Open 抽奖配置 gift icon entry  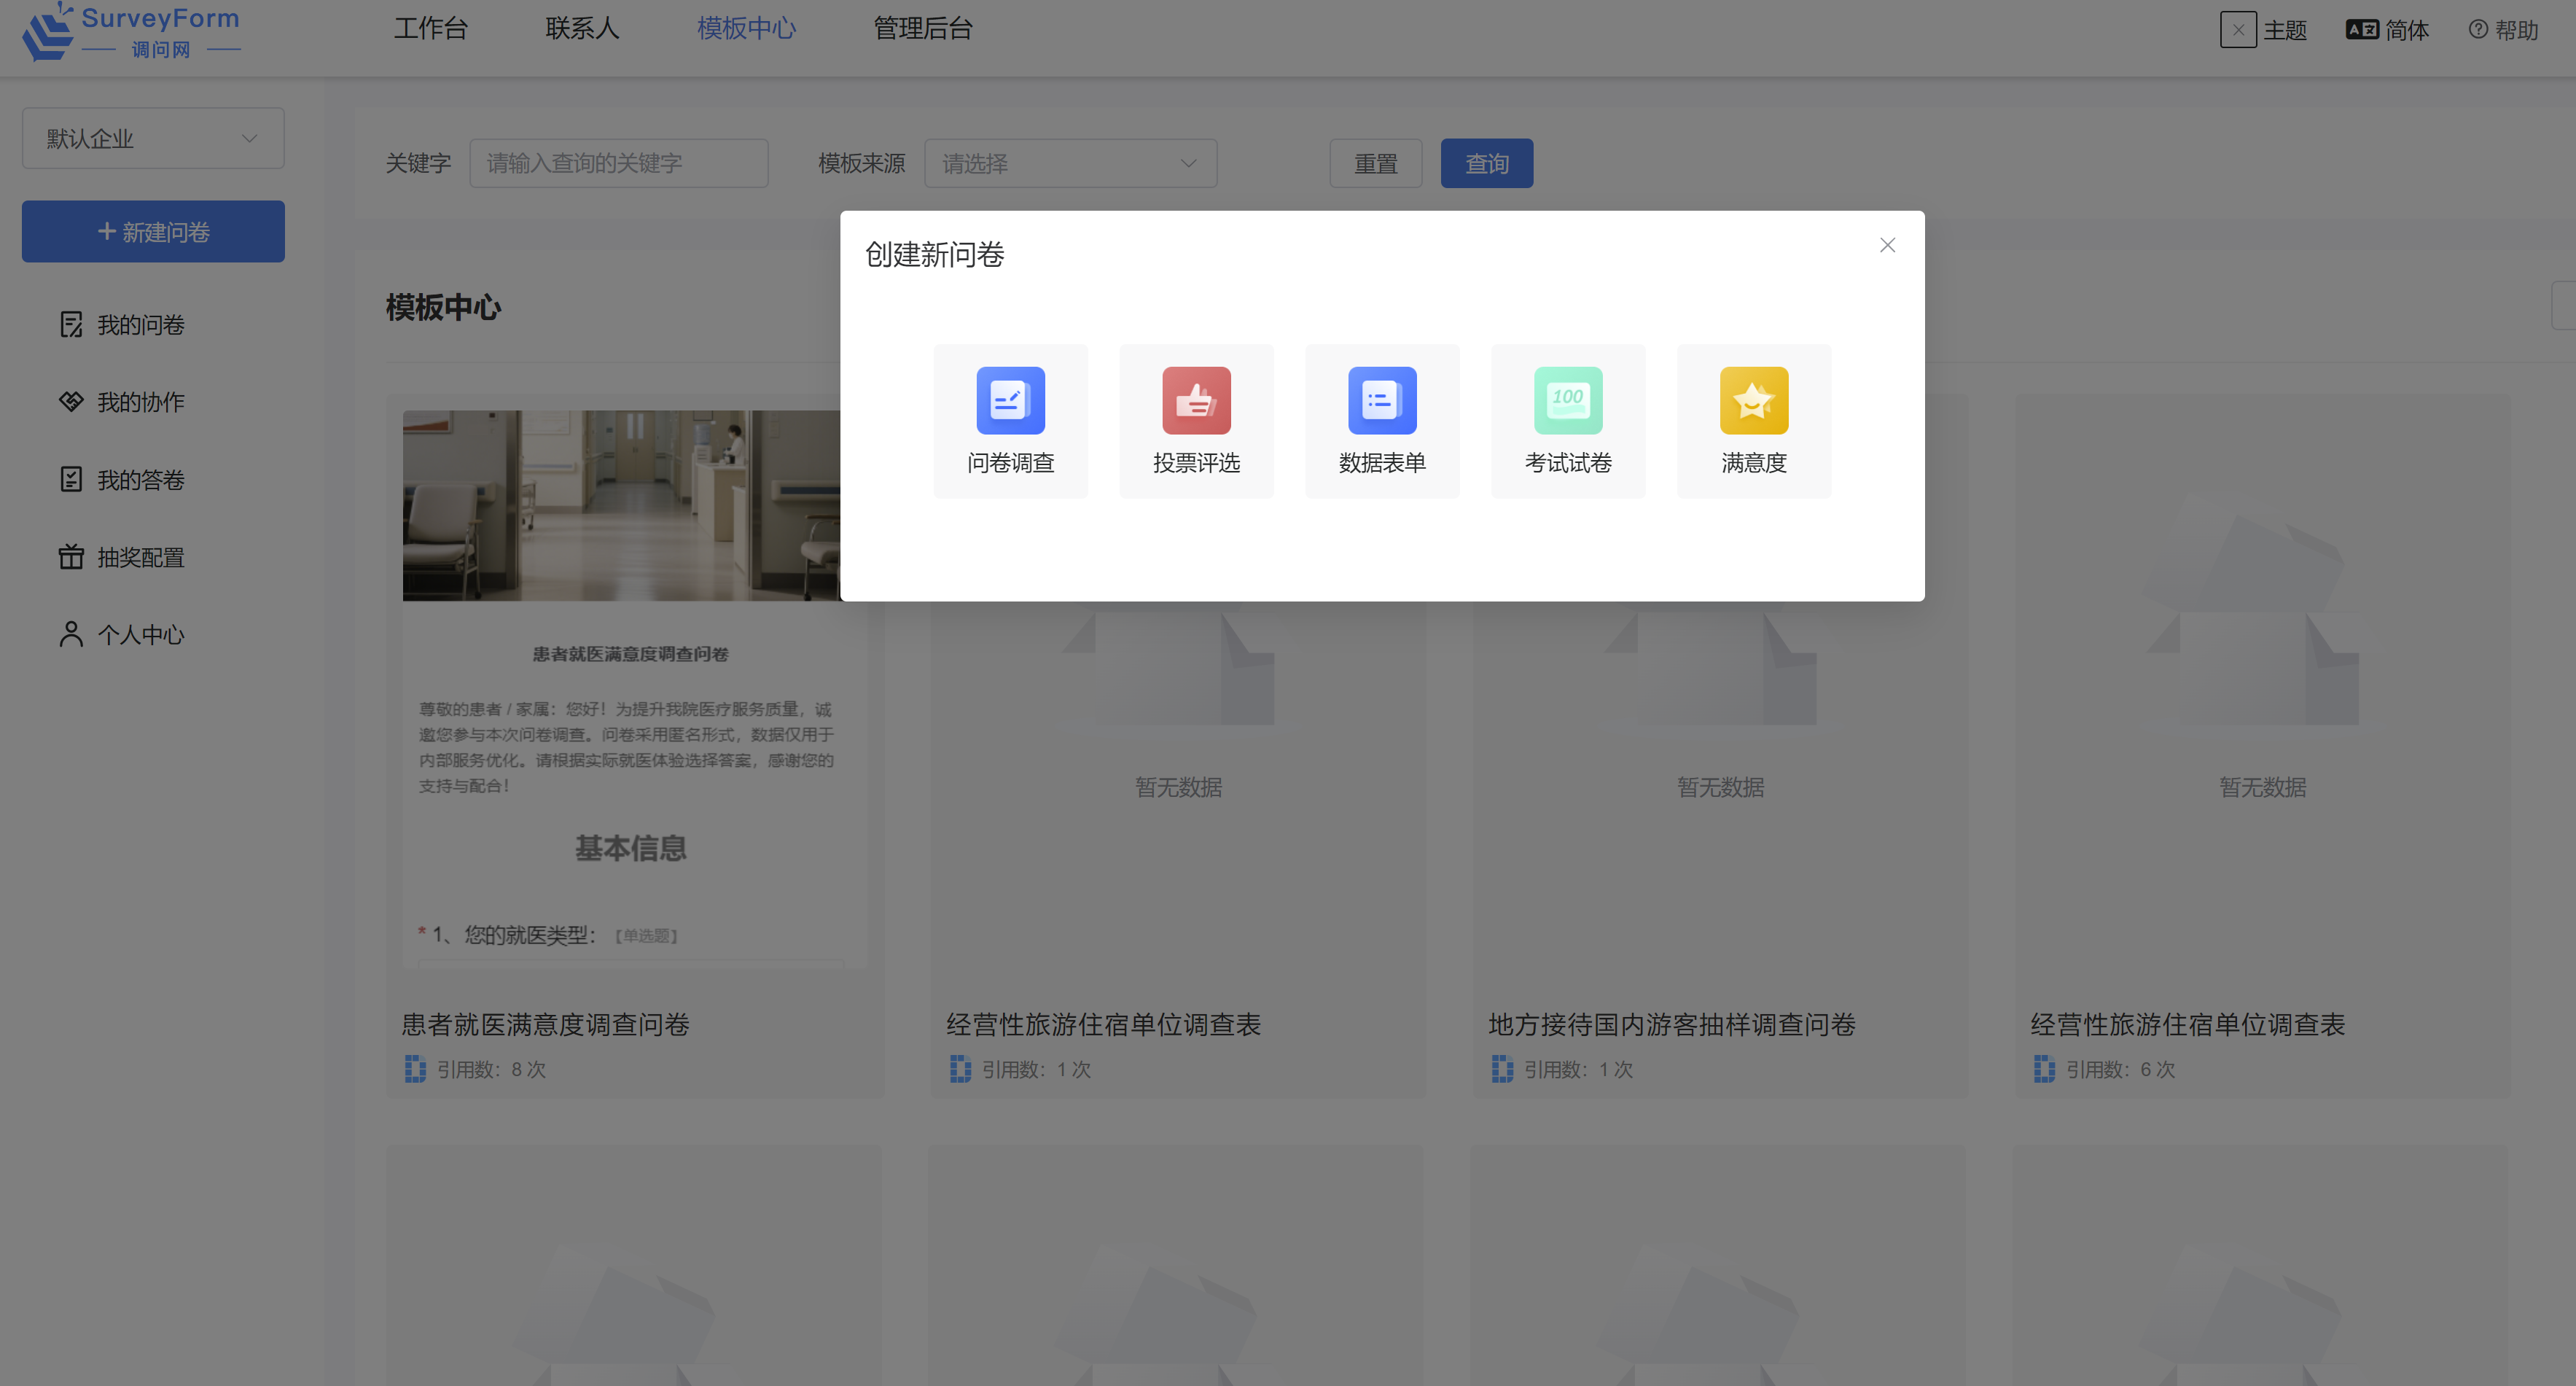[140, 557]
